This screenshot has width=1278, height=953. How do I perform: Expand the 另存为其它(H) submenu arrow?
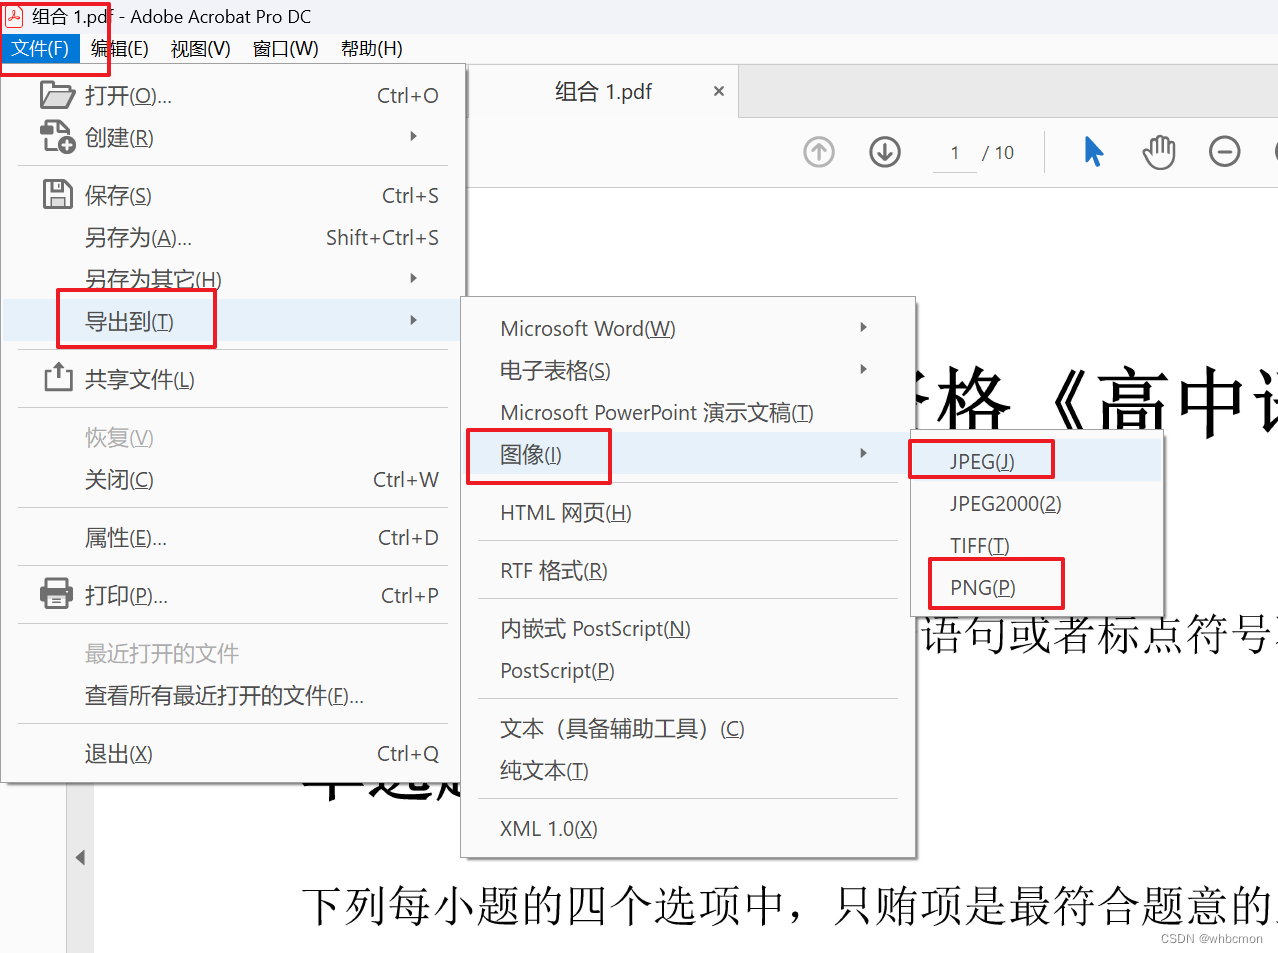[413, 278]
